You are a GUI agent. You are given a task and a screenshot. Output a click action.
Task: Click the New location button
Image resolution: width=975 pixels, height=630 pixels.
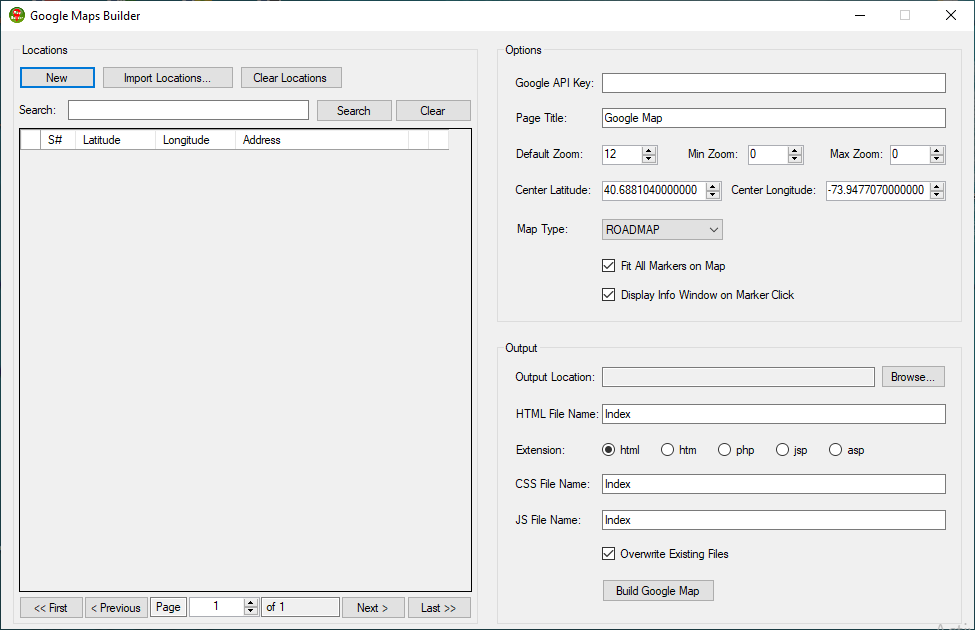[x=57, y=78]
